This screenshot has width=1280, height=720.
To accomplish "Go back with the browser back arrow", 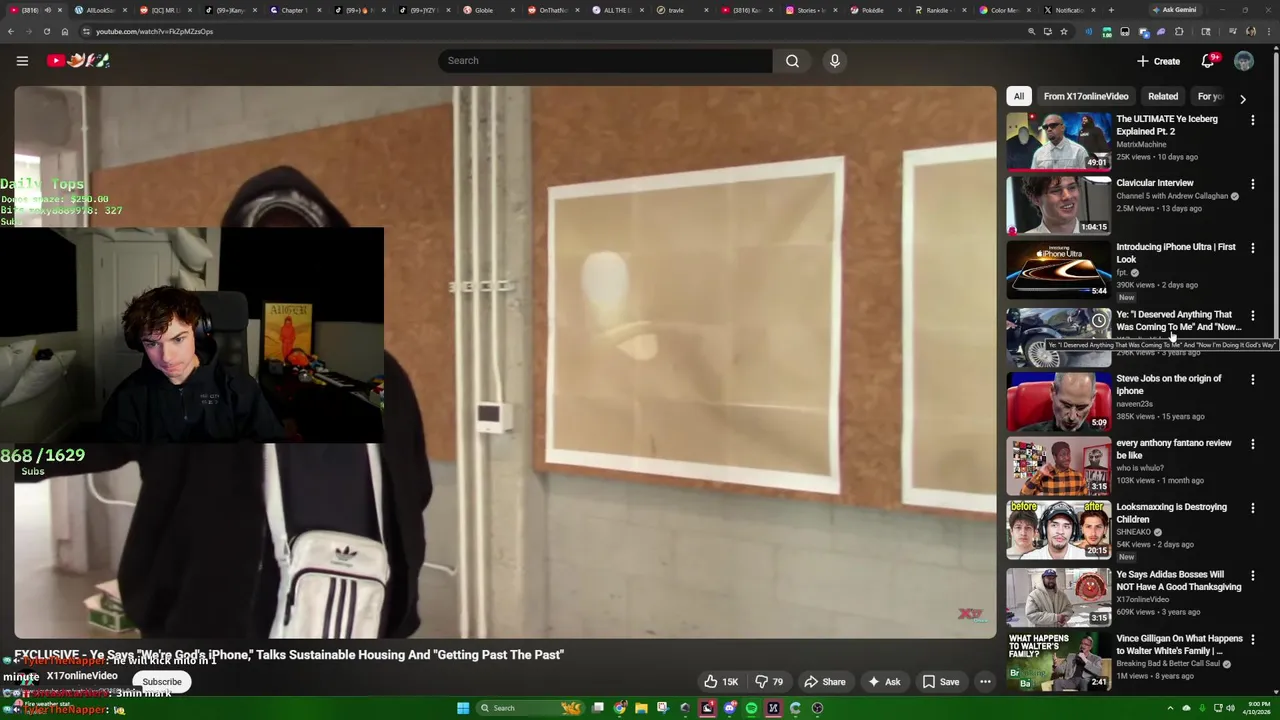I will click(11, 31).
